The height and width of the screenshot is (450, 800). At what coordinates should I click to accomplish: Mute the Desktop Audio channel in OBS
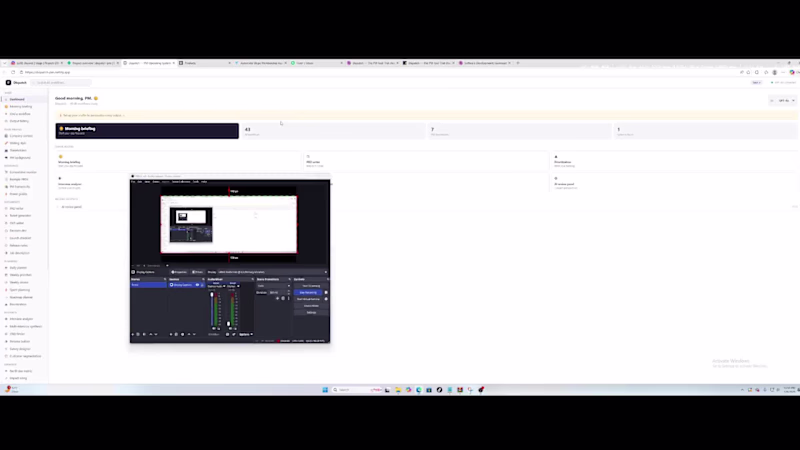214,329
